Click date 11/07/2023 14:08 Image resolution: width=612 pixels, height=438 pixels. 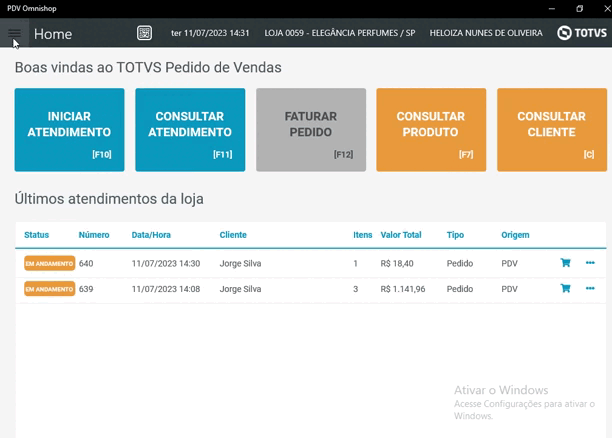166,289
